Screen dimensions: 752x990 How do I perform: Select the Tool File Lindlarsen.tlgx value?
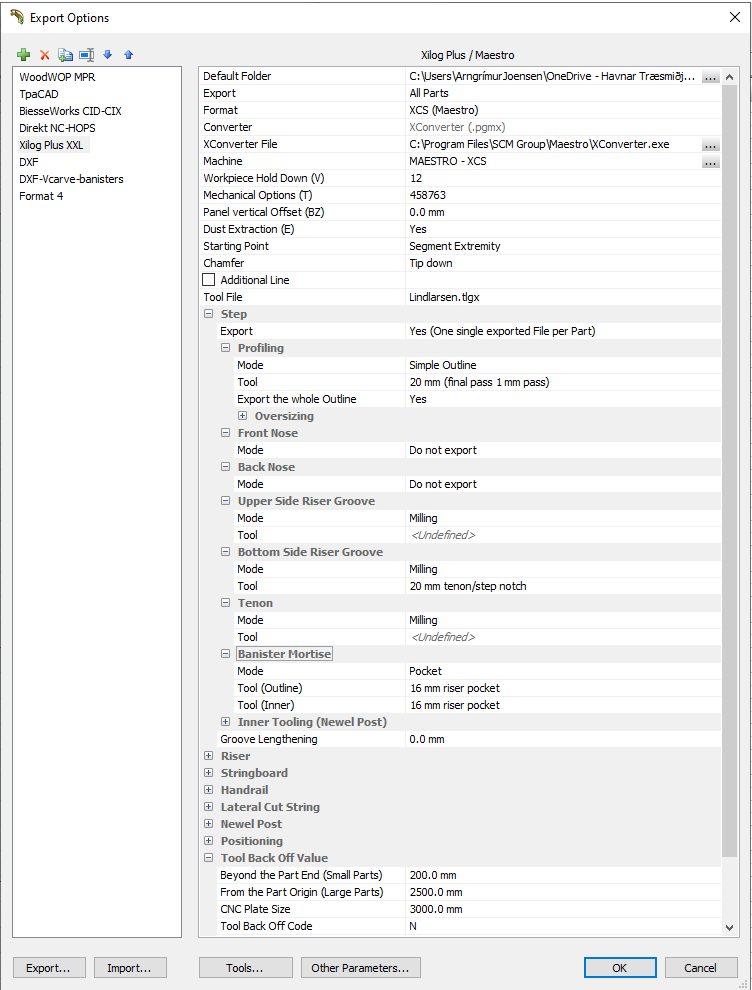tap(563, 297)
